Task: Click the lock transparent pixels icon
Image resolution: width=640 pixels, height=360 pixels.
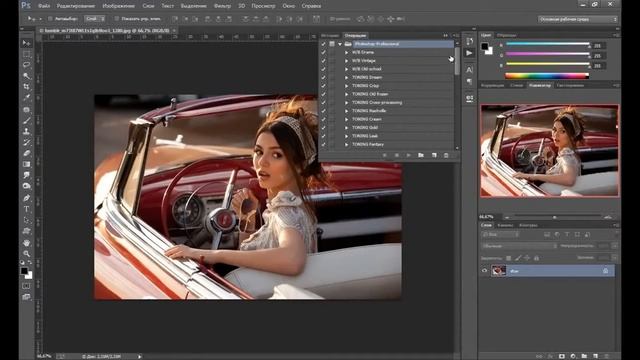Action: pos(509,258)
